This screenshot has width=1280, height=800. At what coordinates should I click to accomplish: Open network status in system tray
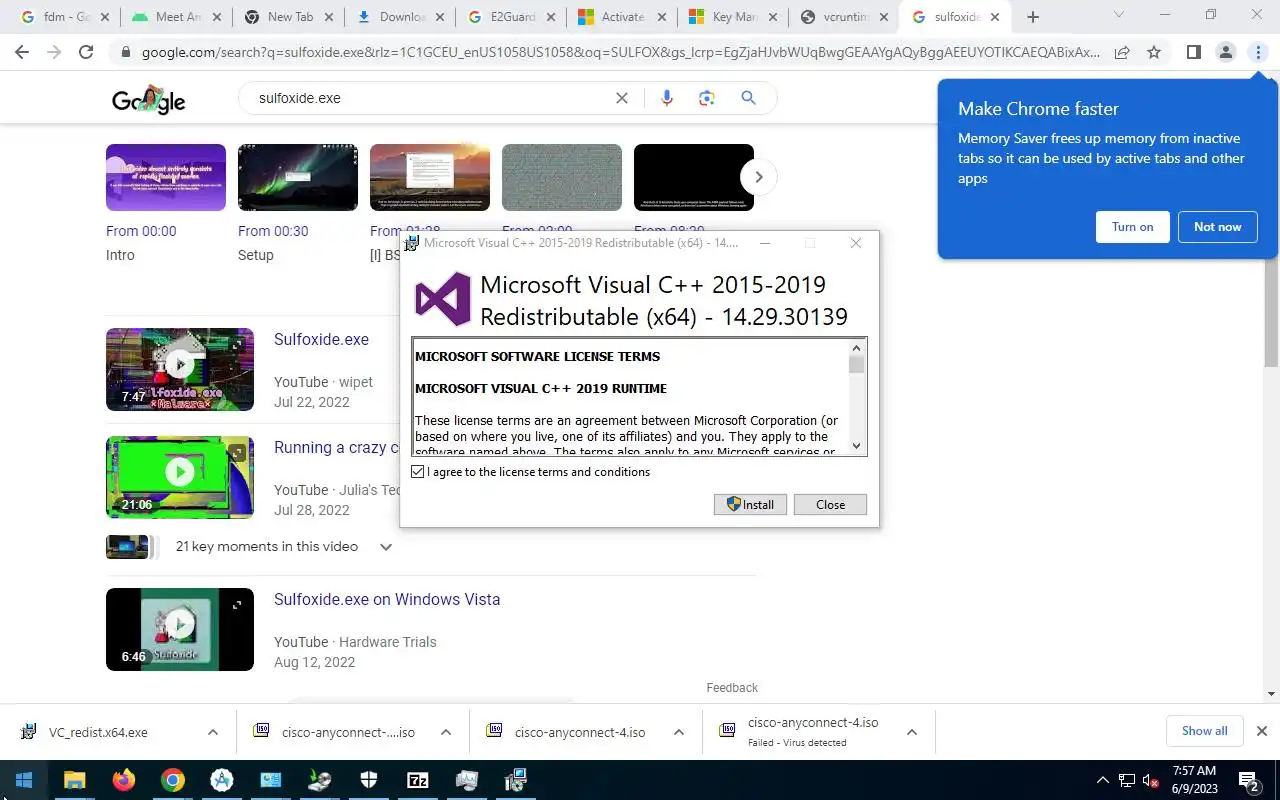1127,780
